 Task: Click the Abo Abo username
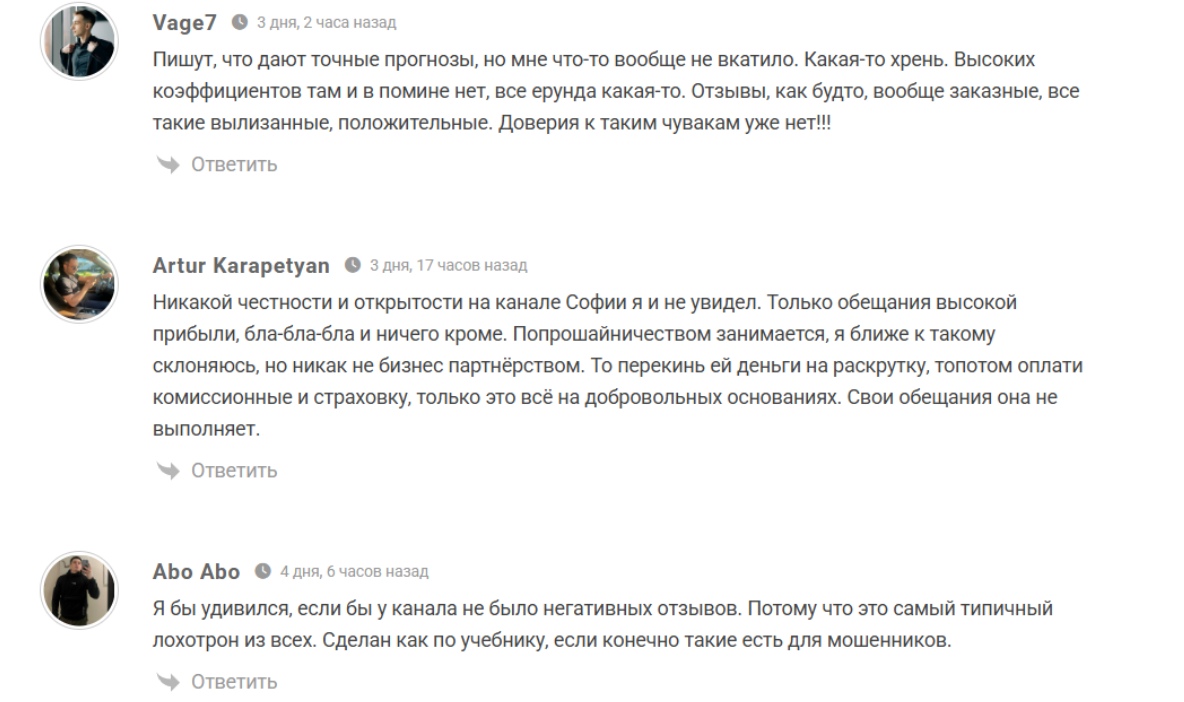[x=196, y=571]
